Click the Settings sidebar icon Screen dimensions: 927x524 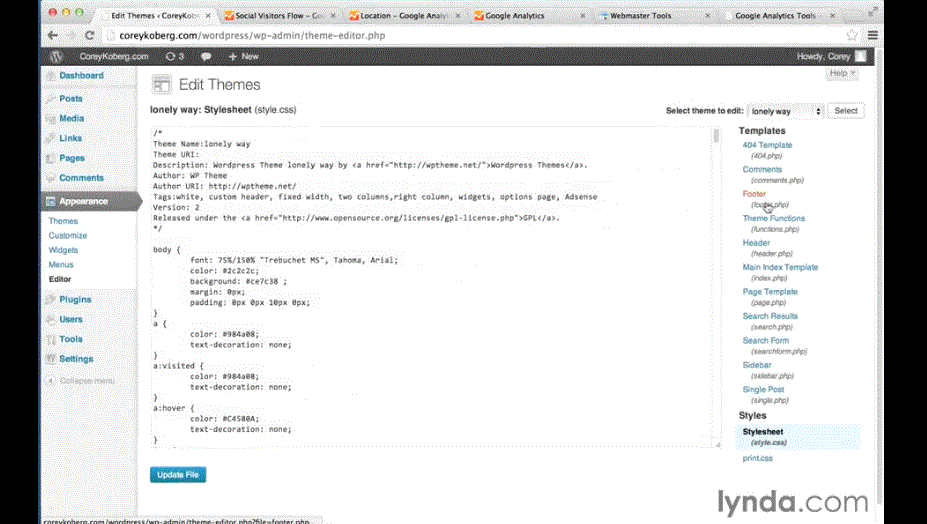pos(51,359)
